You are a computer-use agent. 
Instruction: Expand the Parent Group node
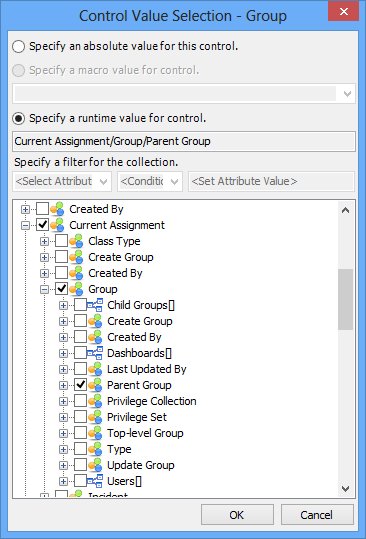(x=63, y=385)
